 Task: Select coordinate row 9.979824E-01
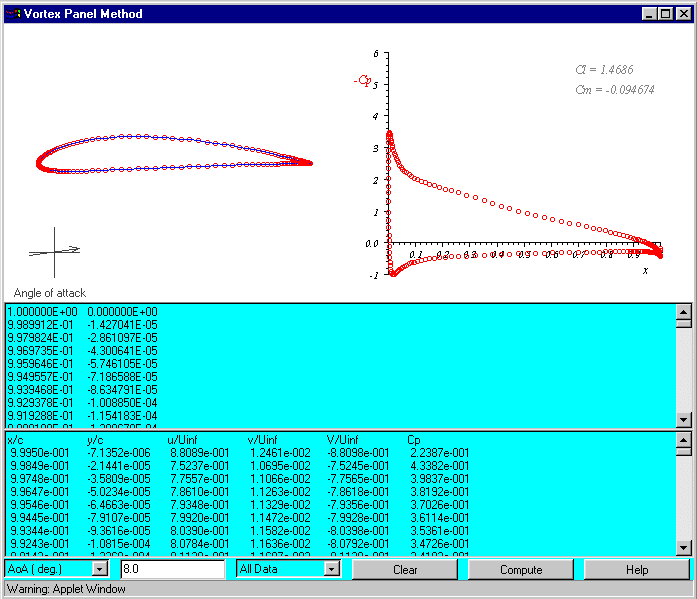coord(82,338)
